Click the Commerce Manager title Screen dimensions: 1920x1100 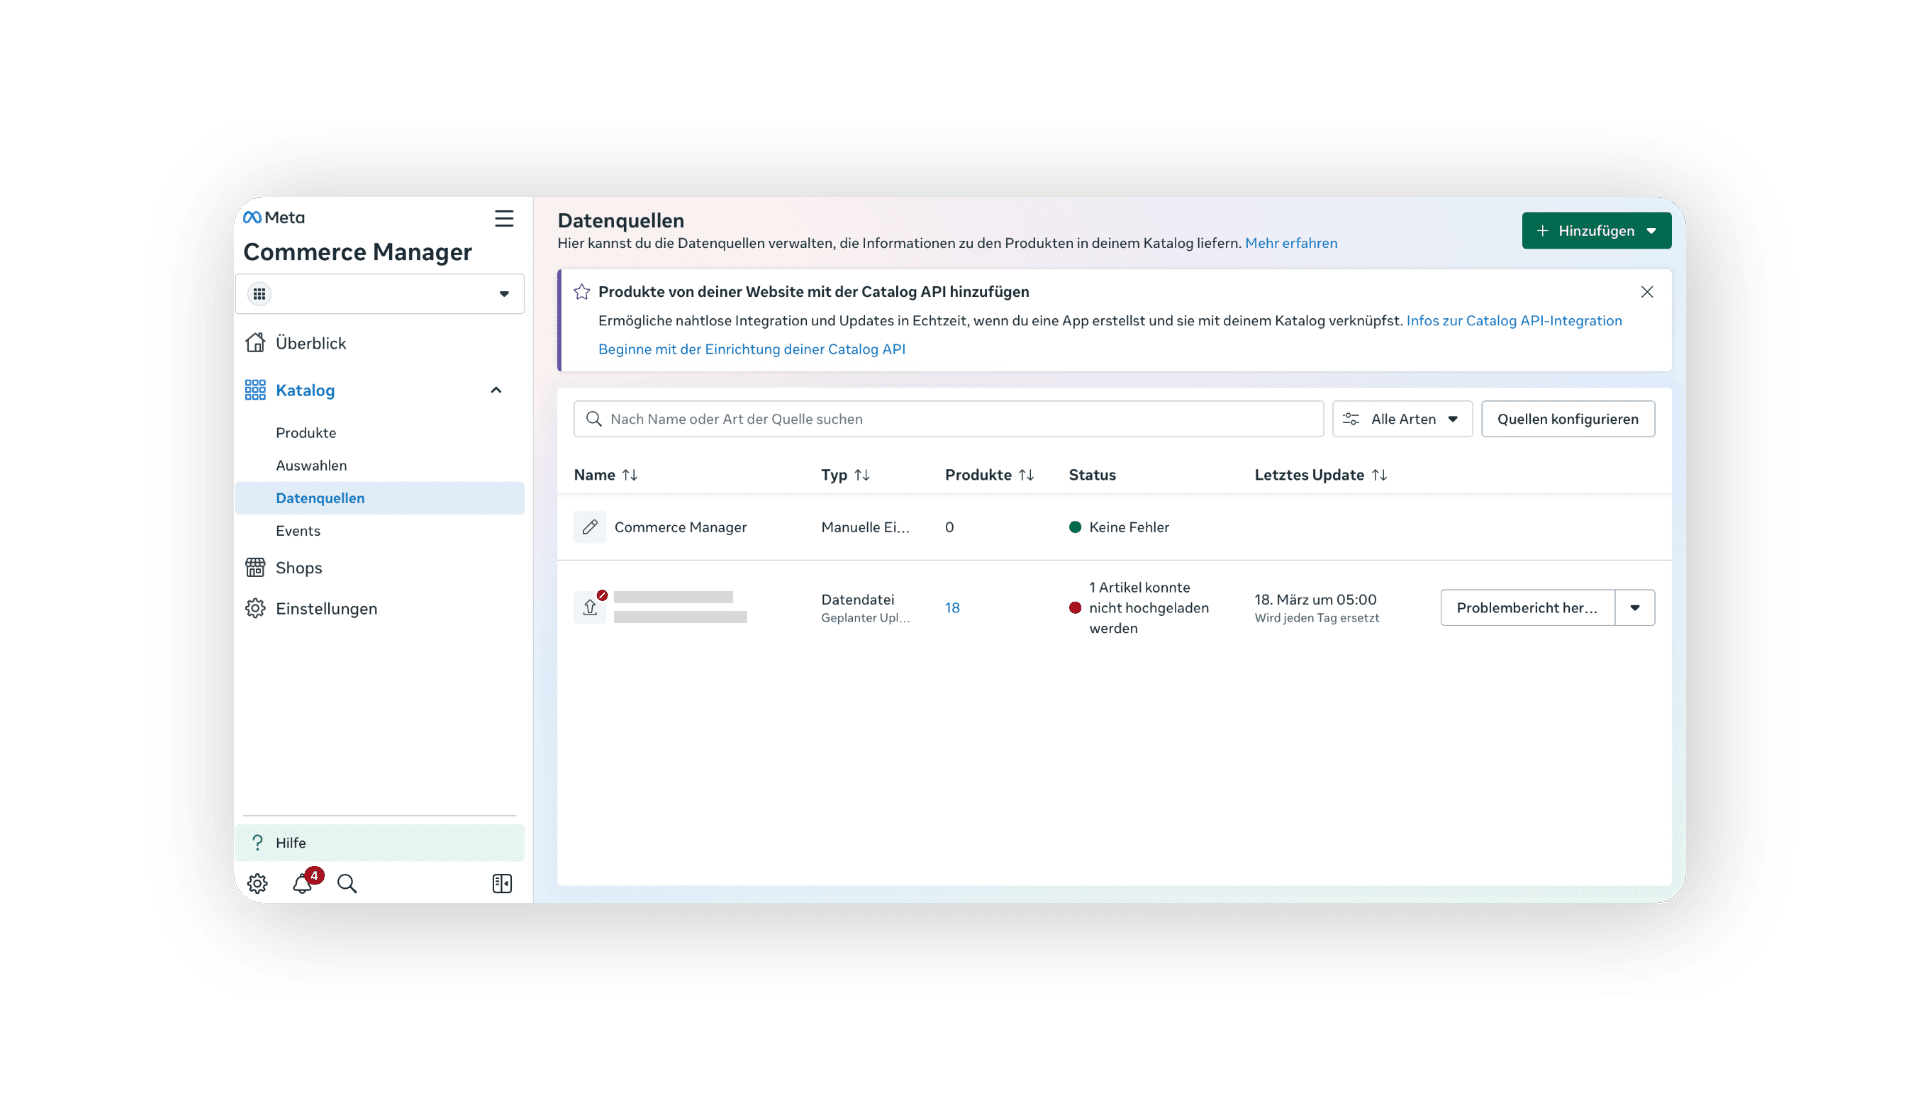click(x=358, y=252)
